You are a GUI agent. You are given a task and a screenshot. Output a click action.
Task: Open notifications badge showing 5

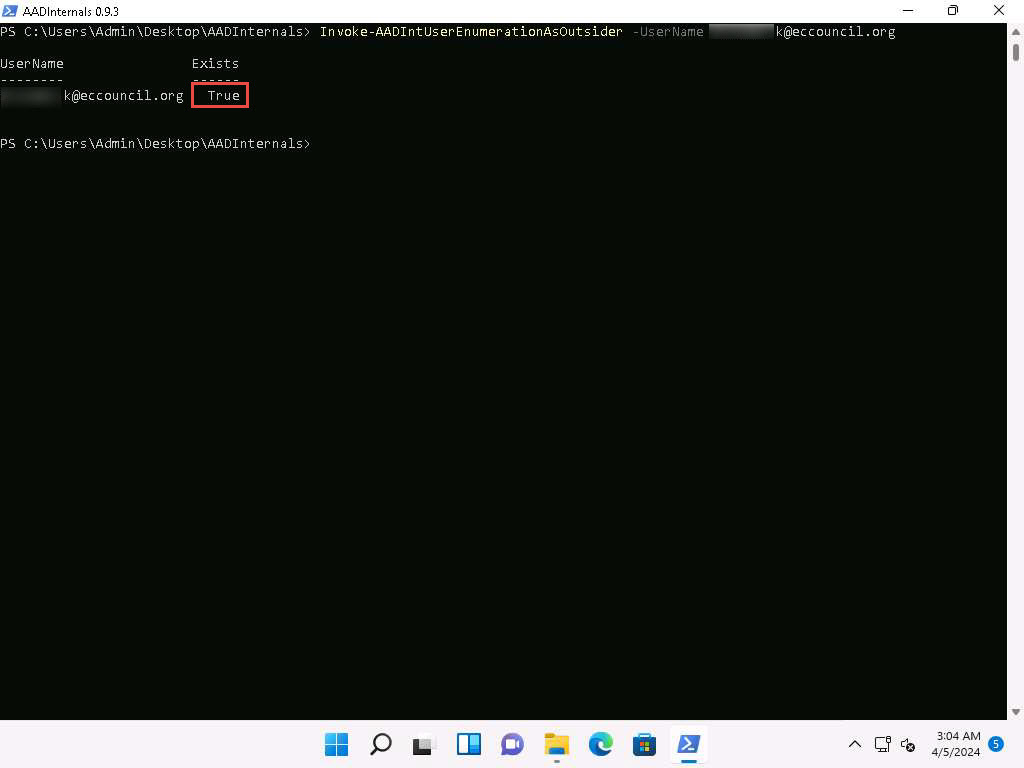point(996,743)
